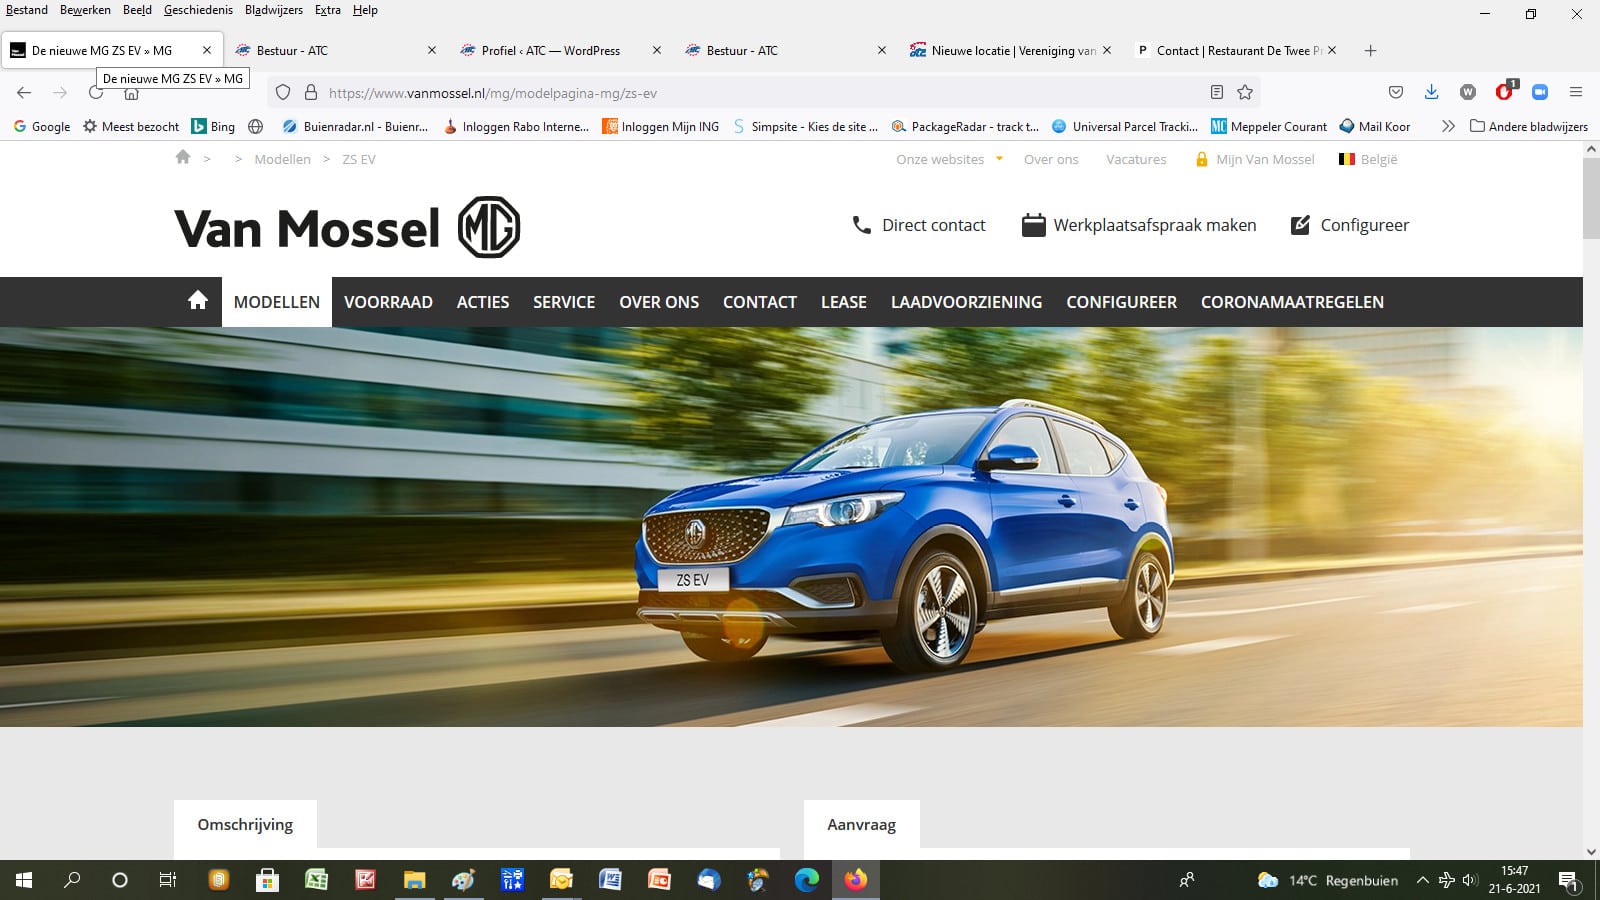Open the Geschiedenis menu
This screenshot has width=1600, height=900.
click(198, 10)
